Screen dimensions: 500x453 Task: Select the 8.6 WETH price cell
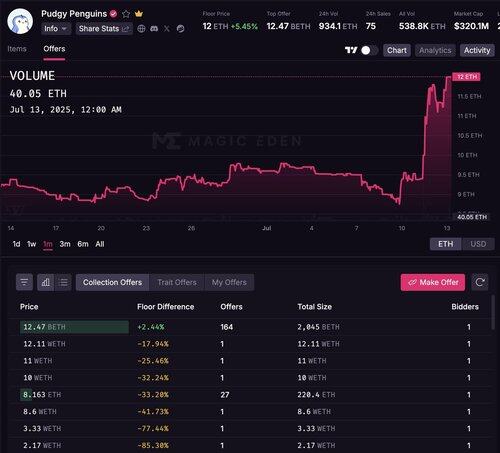point(40,412)
